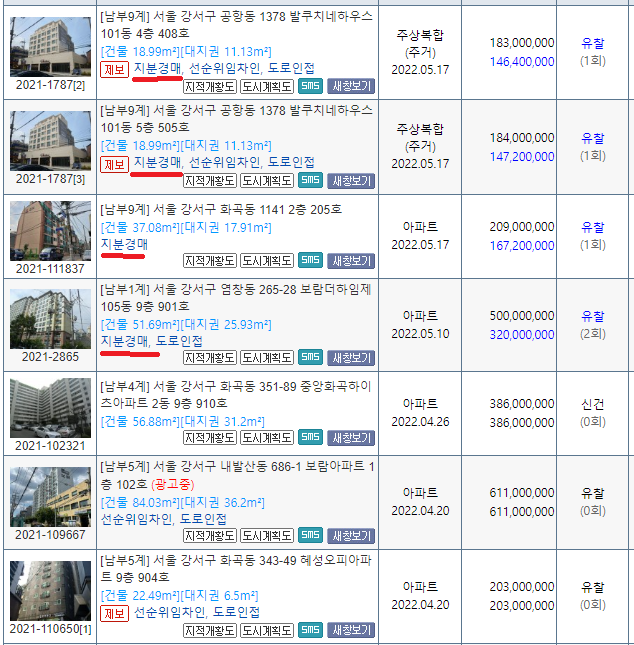Open 새창보기 for 408호 listing

[x=351, y=86]
